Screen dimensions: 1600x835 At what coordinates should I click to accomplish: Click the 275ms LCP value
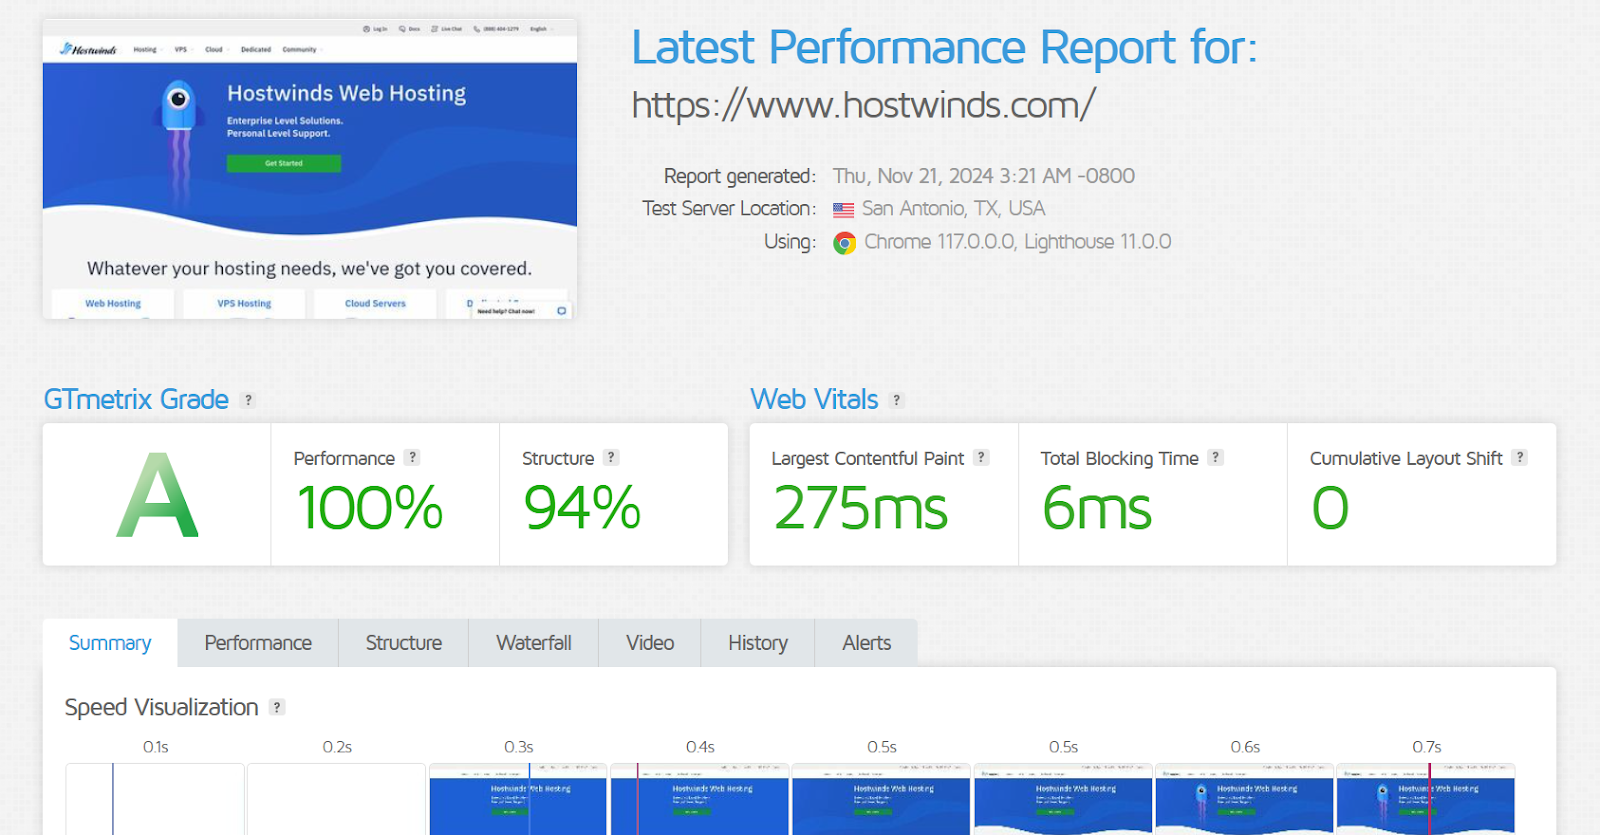pyautogui.click(x=860, y=508)
